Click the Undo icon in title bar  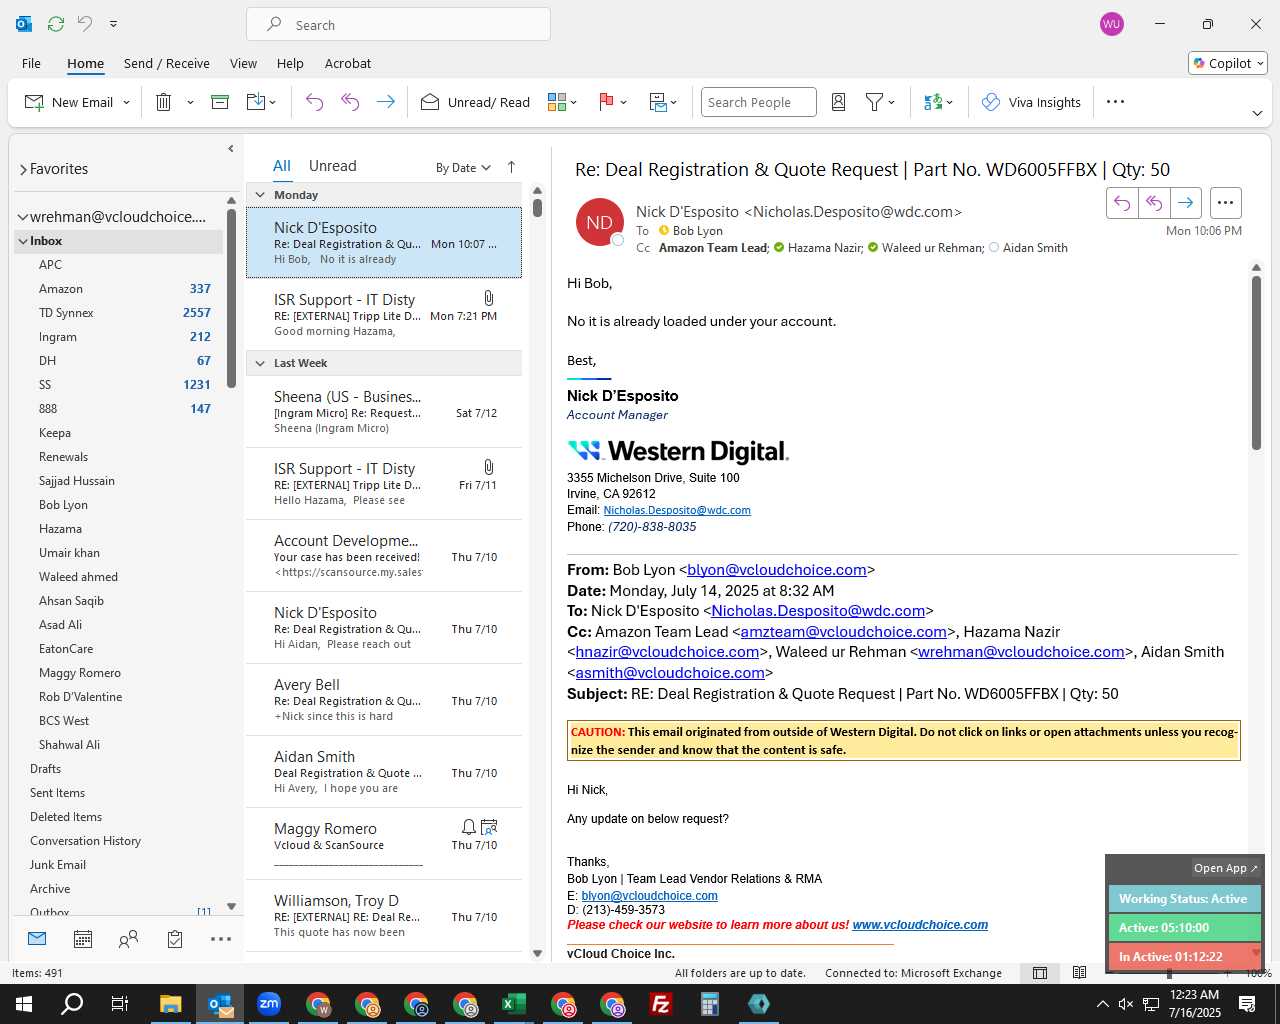pyautogui.click(x=85, y=23)
